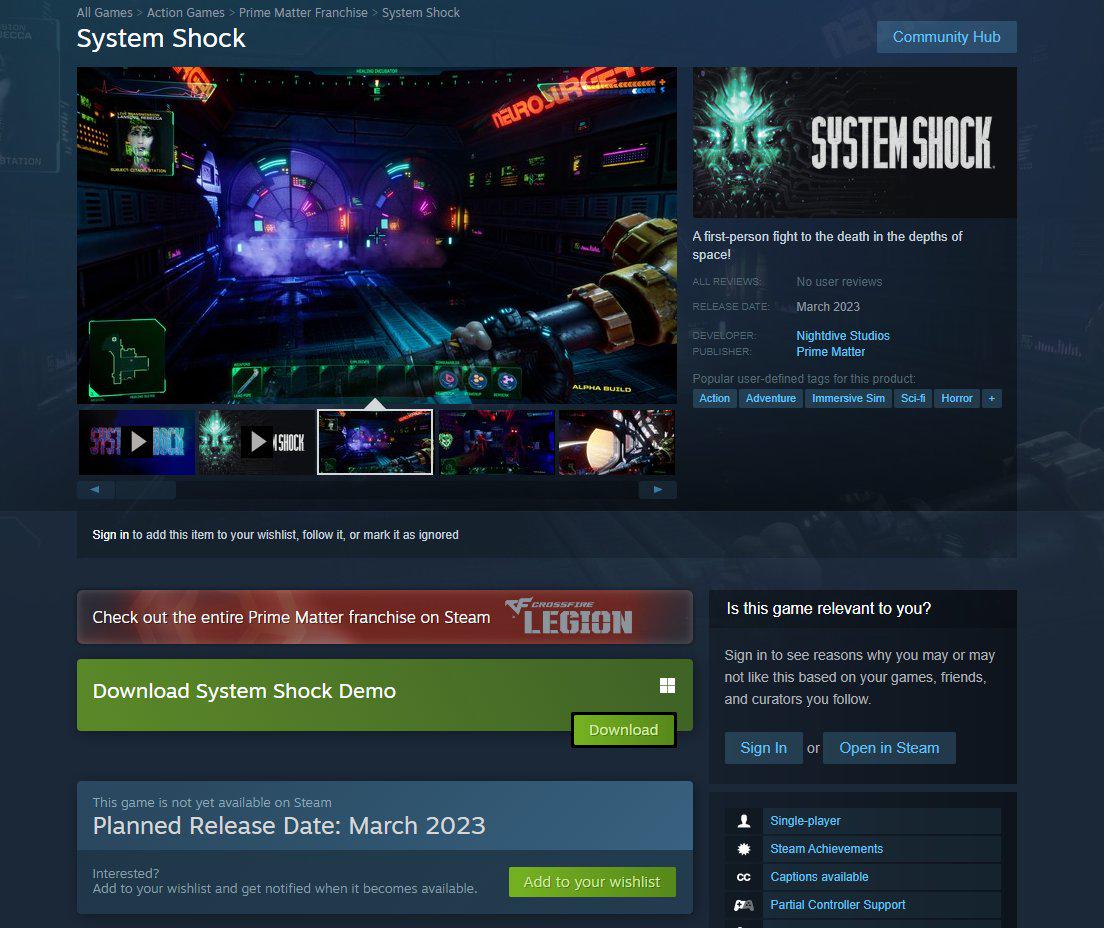Download the System Shock demo
Image resolution: width=1104 pixels, height=928 pixels.
tap(624, 730)
